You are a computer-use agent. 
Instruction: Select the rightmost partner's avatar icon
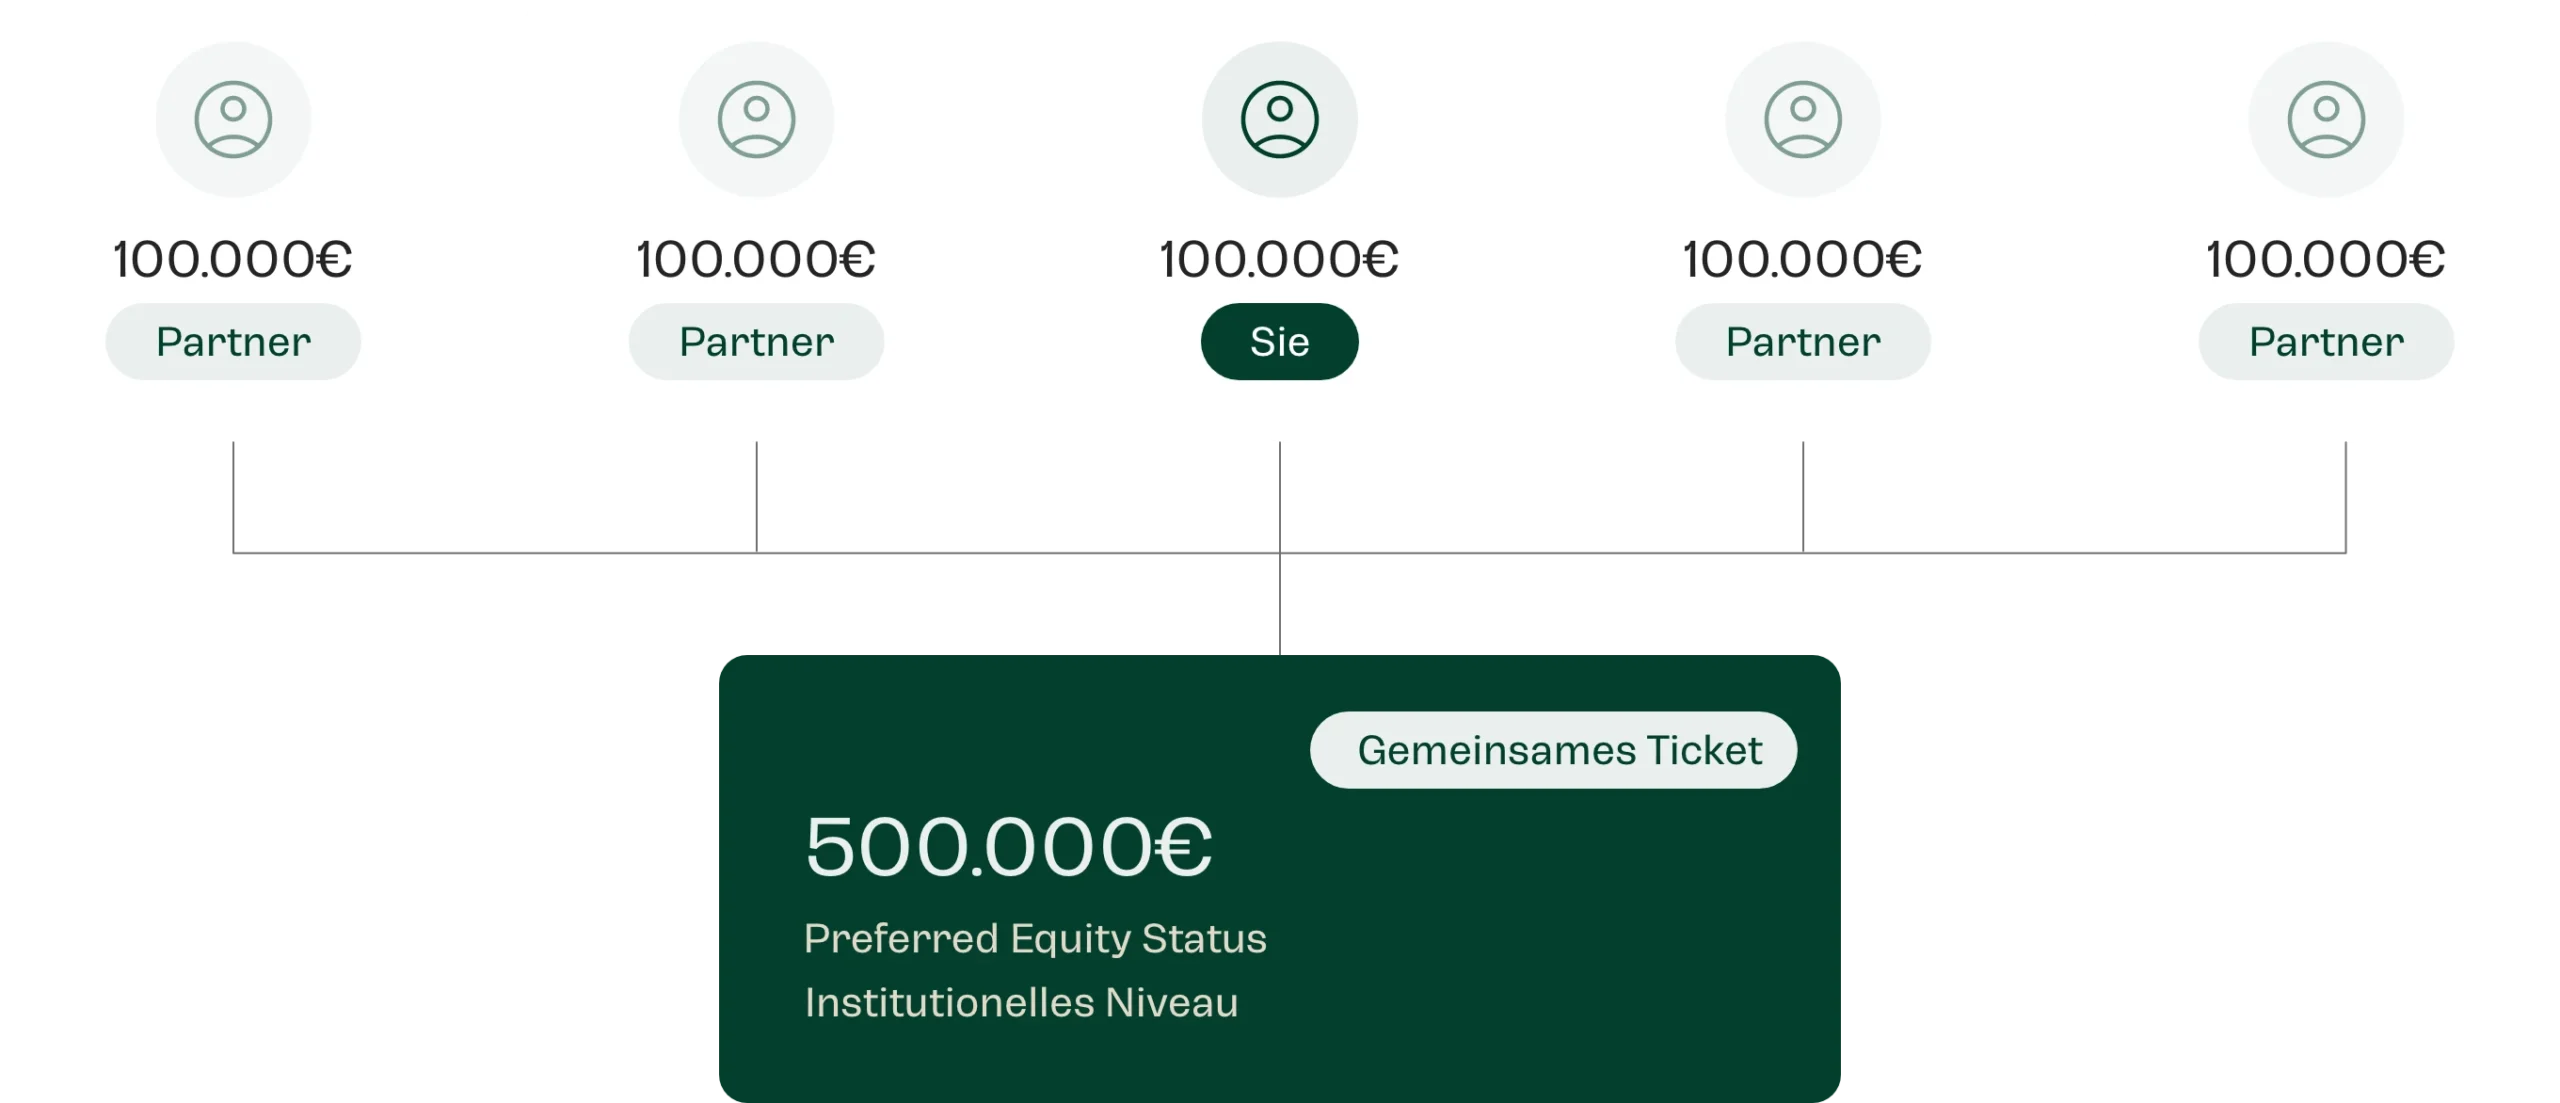tap(2326, 119)
